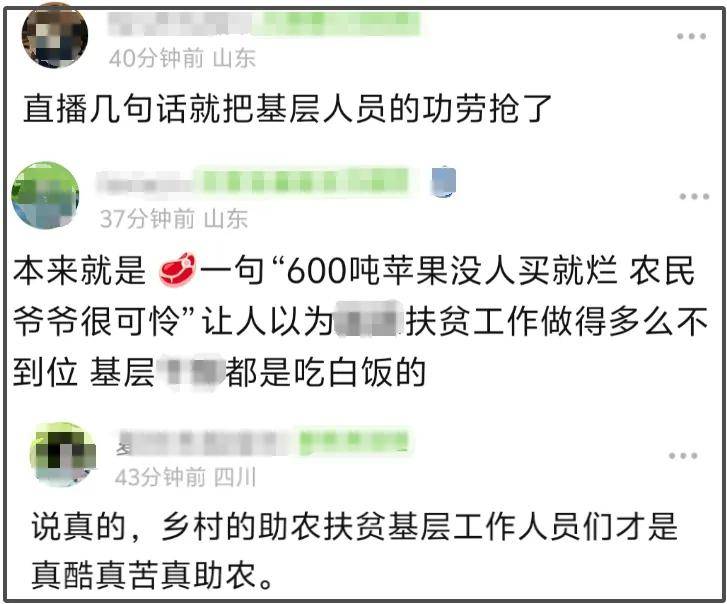Open more options for the 37分钟前 comment
727x604 pixels.
tap(694, 197)
